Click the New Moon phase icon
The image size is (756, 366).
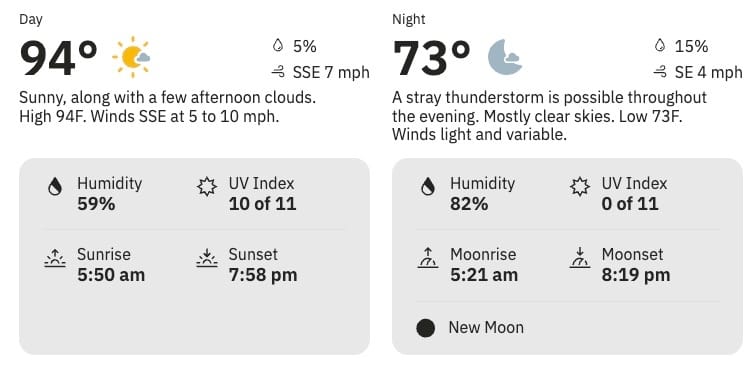(x=426, y=328)
